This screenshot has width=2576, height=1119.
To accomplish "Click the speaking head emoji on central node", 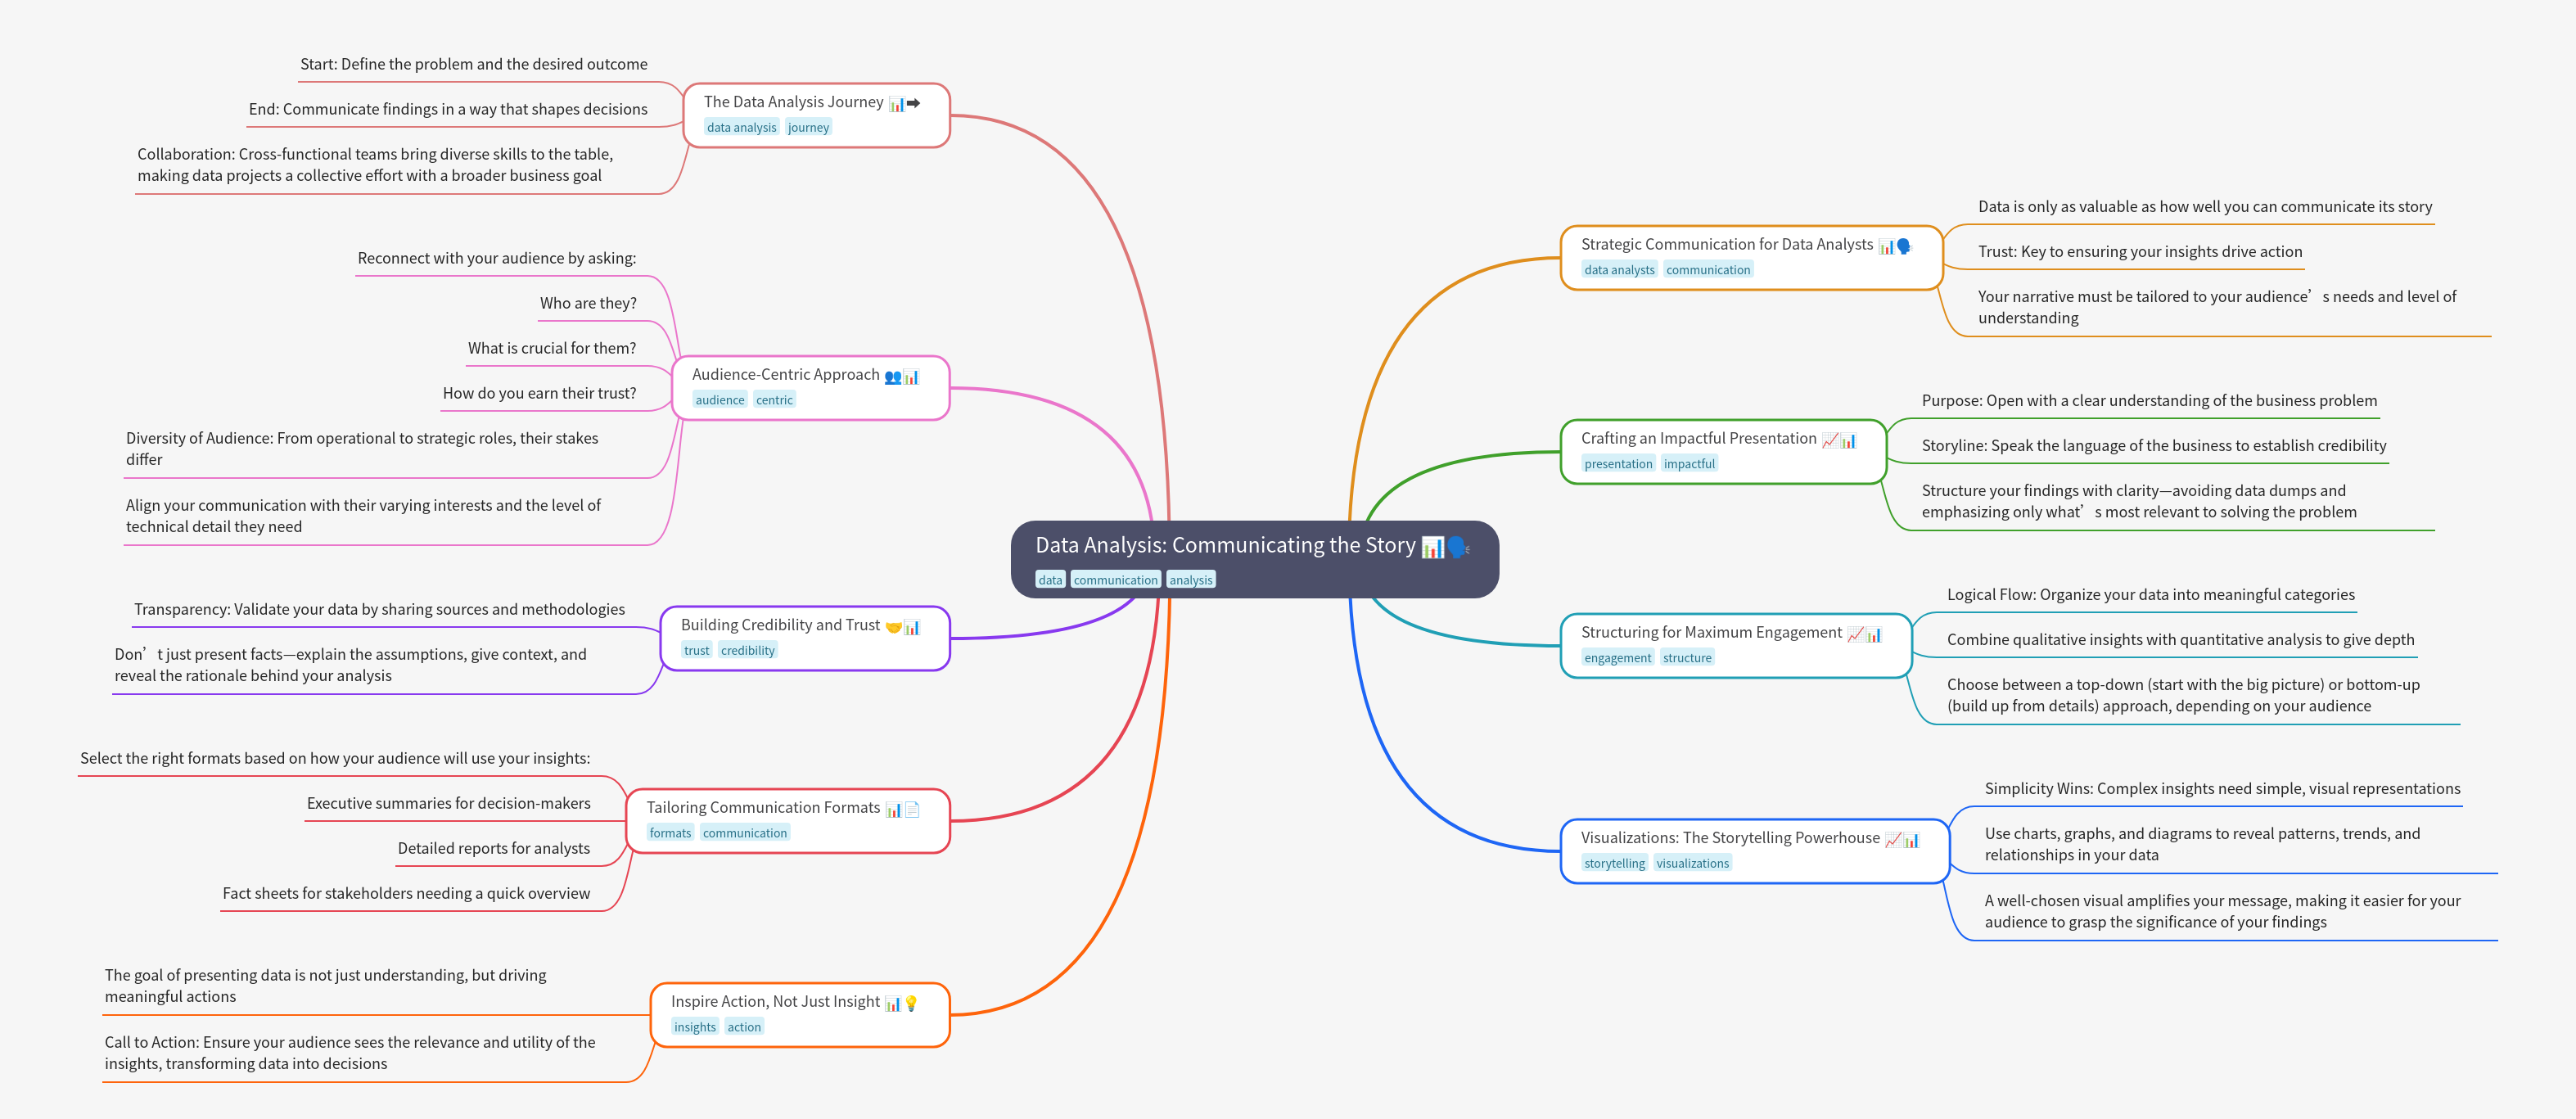I will [x=1457, y=547].
